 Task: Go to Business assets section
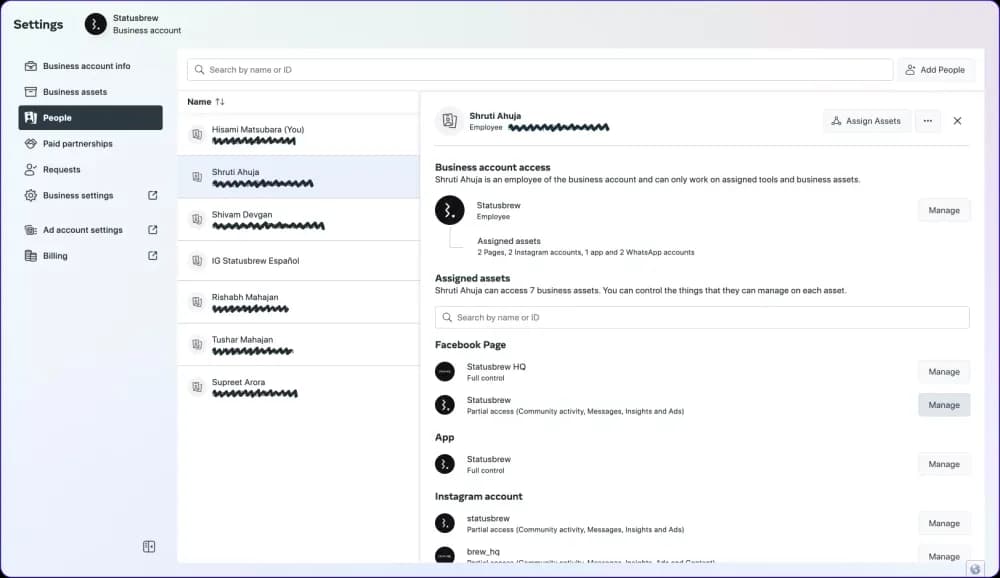tap(75, 92)
